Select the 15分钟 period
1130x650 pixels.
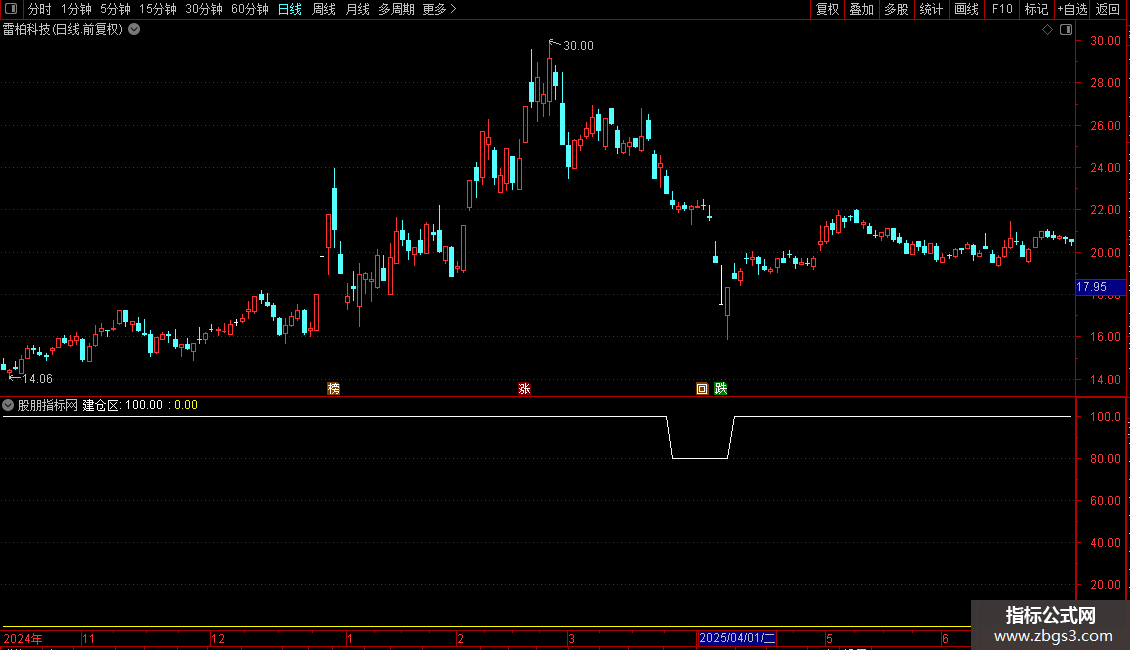point(157,9)
